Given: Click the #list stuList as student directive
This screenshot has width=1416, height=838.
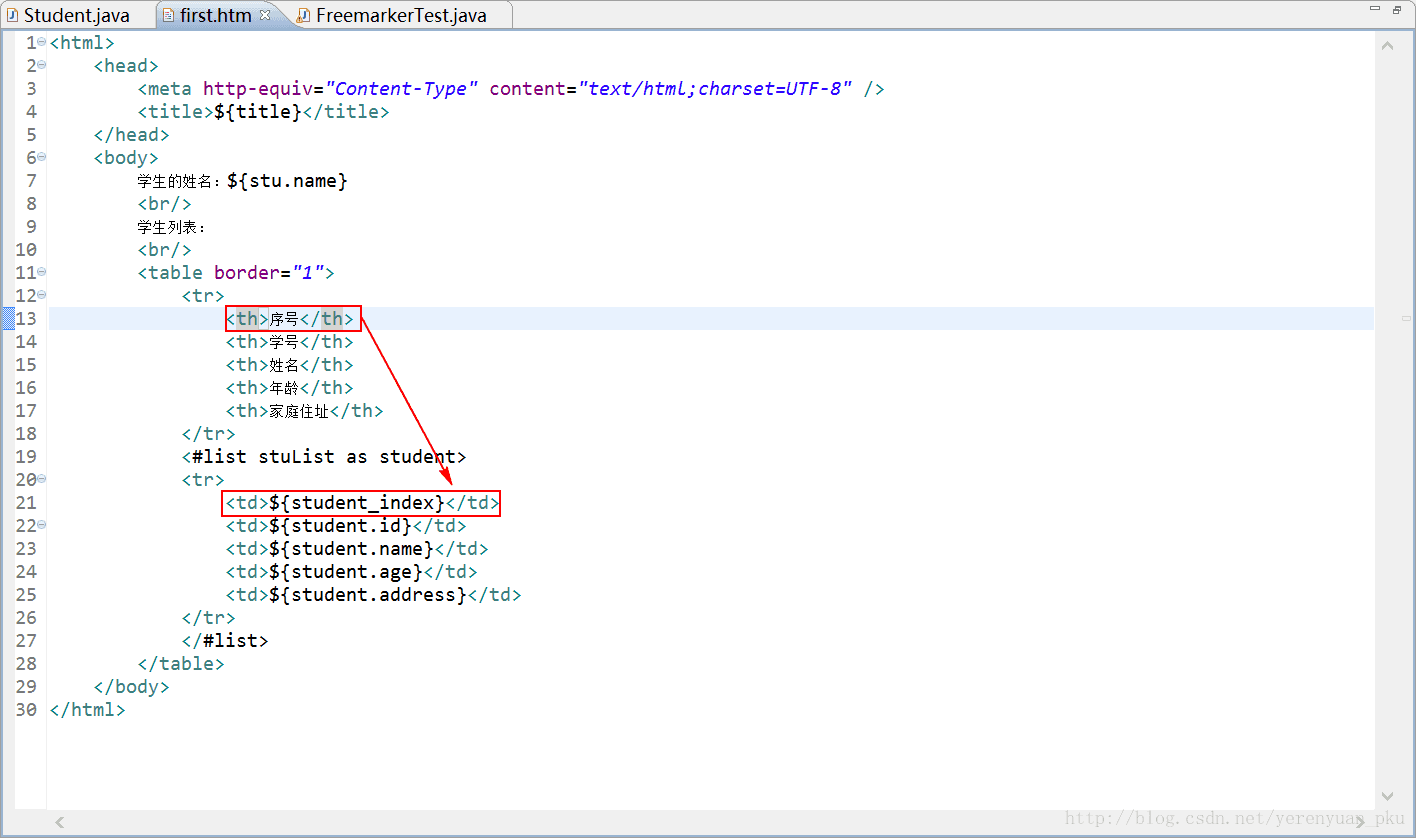Looking at the screenshot, I should pyautogui.click(x=324, y=456).
